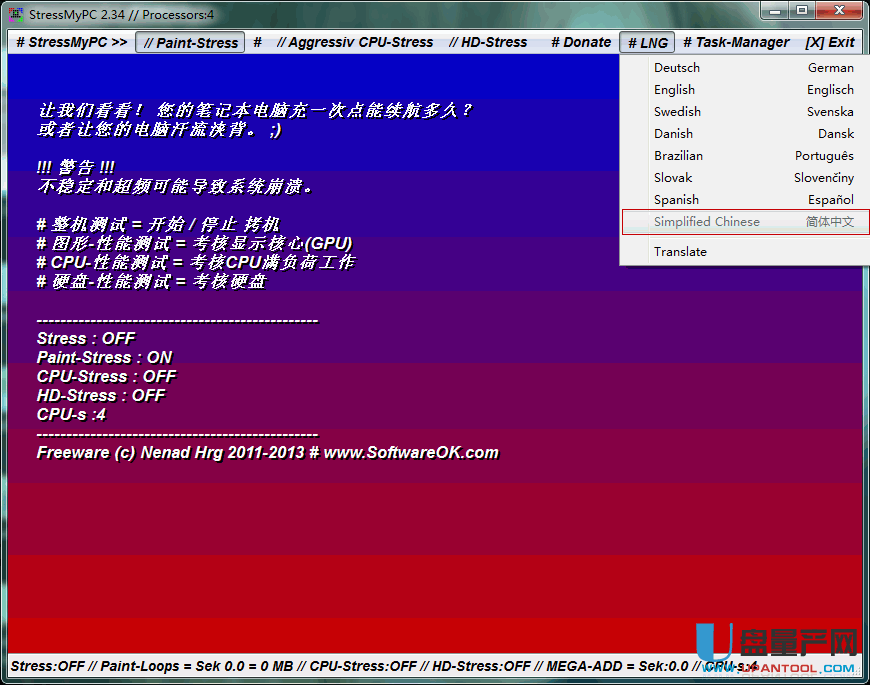The image size is (870, 685).
Task: Select the Danish language entry
Action: [673, 134]
